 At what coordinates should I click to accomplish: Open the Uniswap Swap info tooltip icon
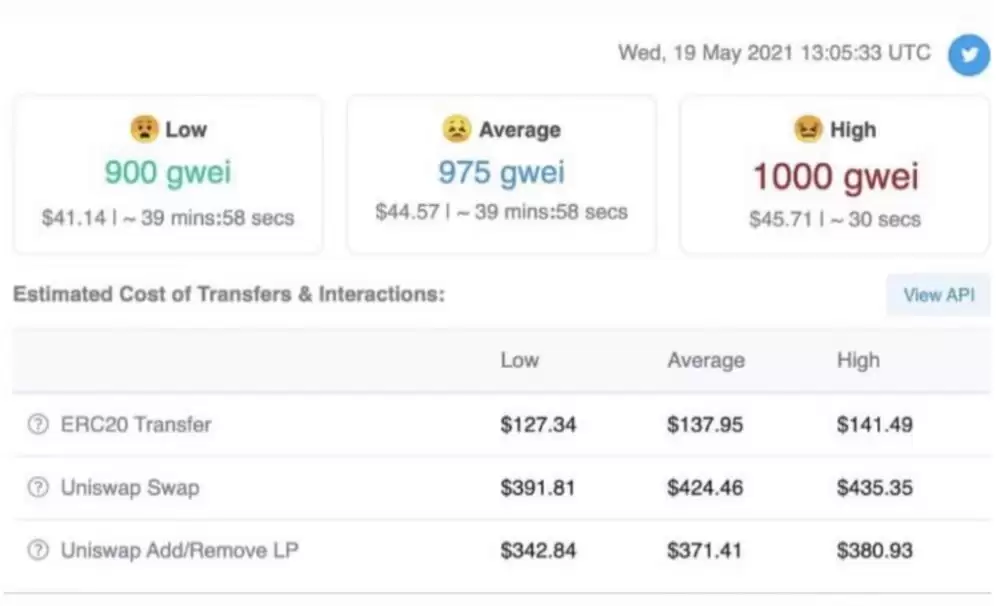click(x=37, y=487)
